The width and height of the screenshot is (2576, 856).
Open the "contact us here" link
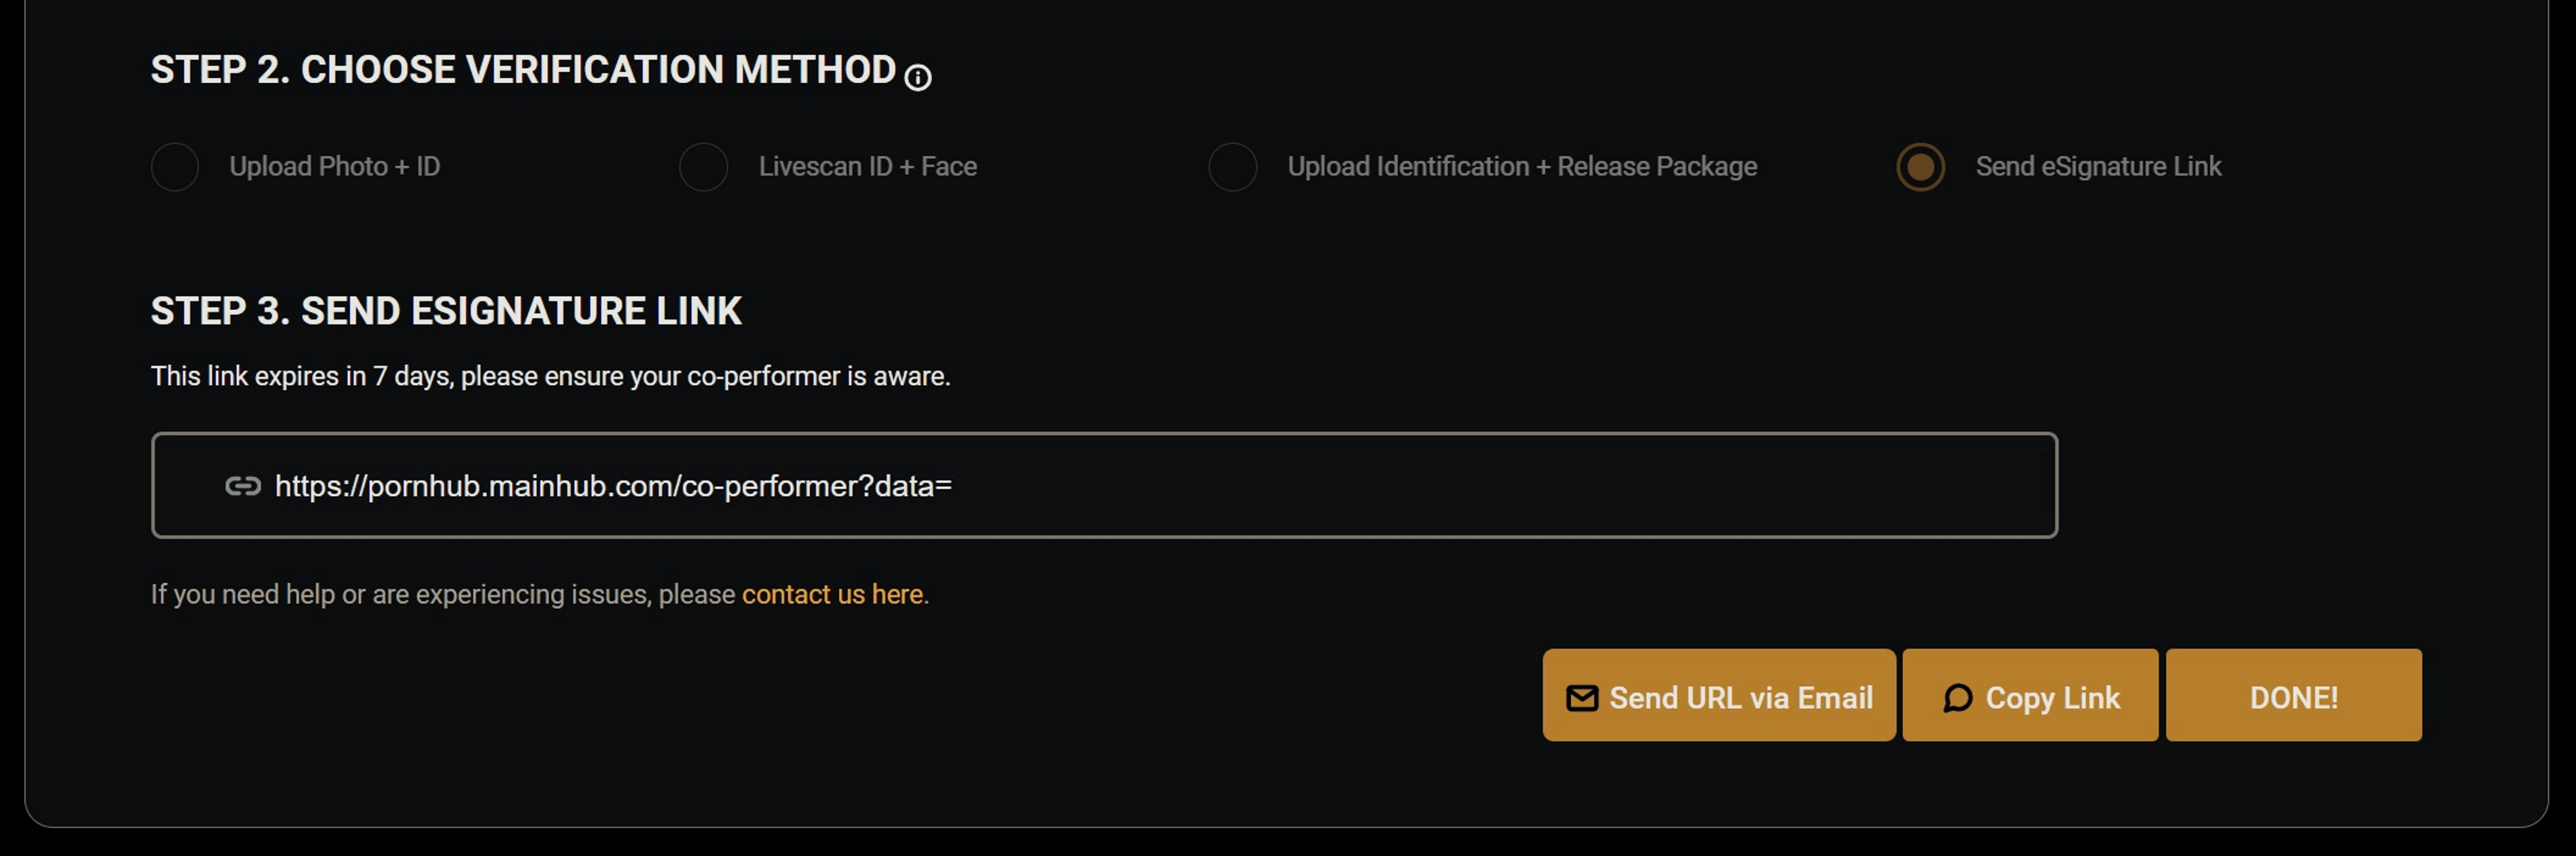tap(832, 594)
